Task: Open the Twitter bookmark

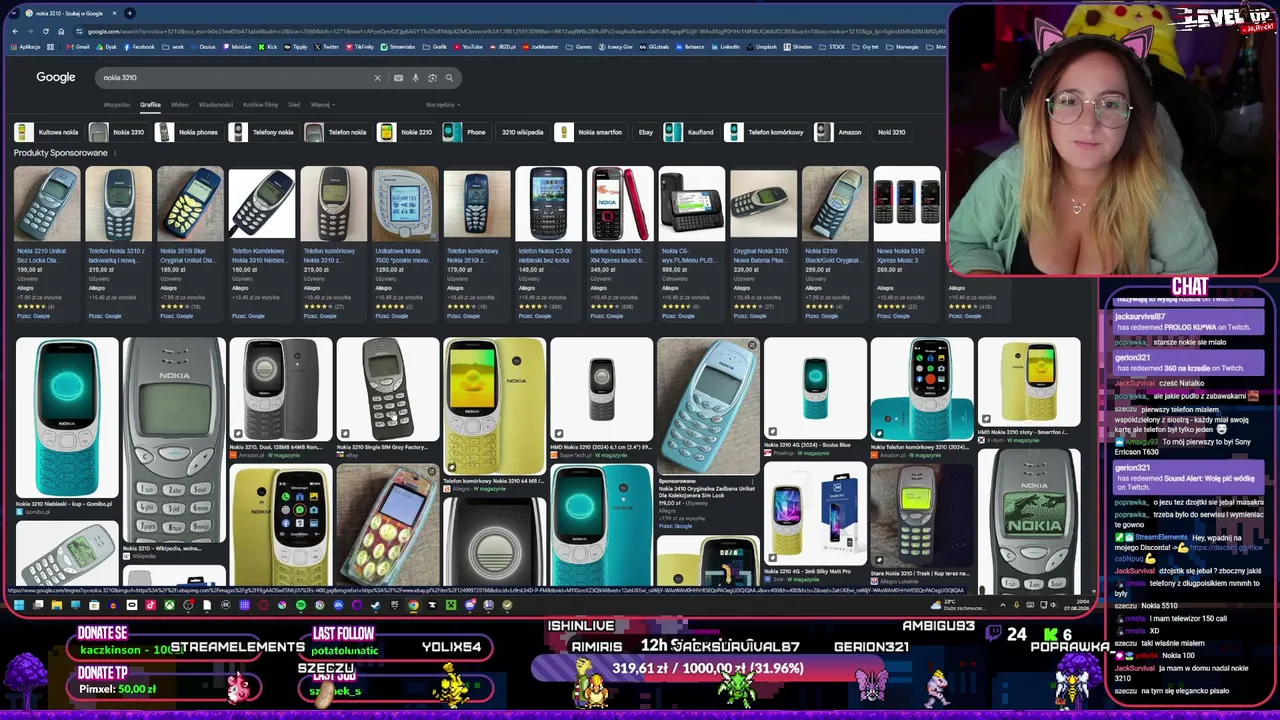Action: [x=328, y=47]
